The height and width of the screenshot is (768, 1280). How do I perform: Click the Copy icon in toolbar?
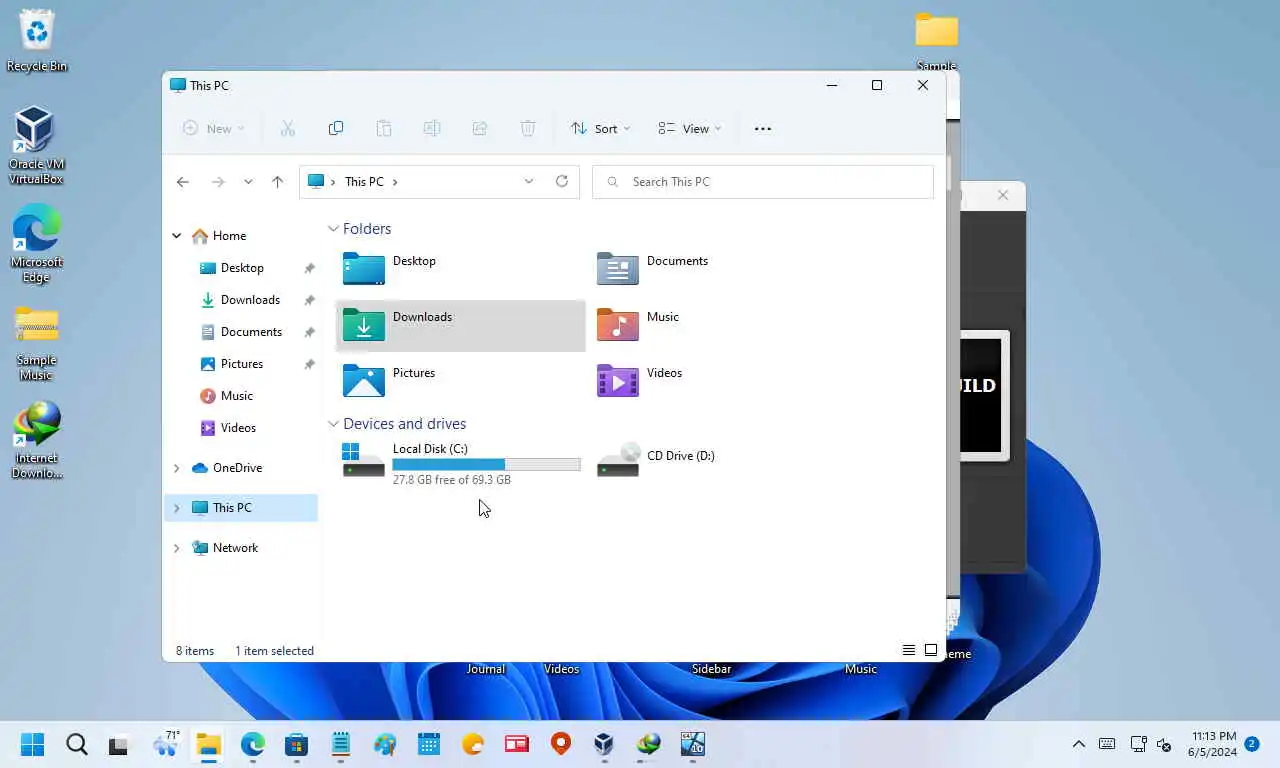[x=336, y=128]
